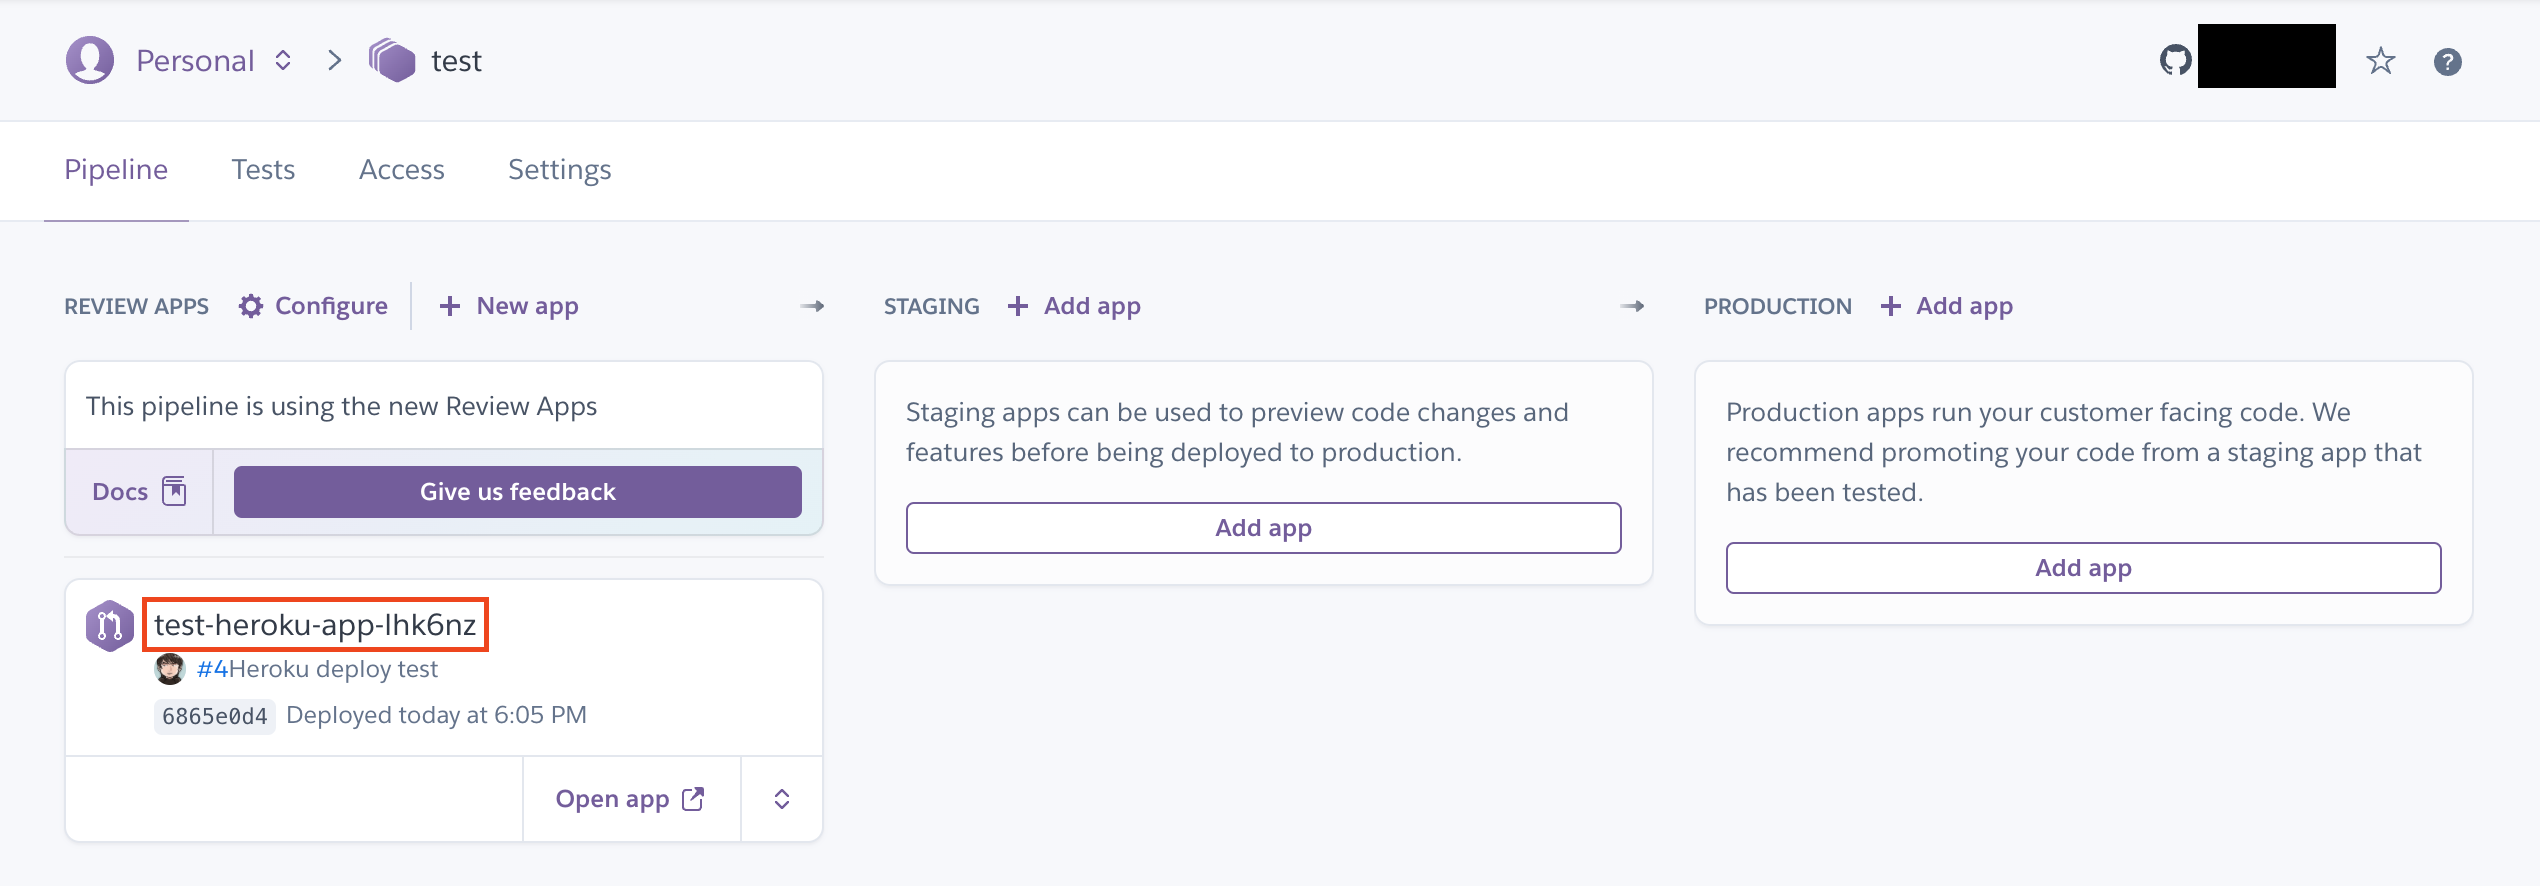Click the Give us feedback button
The height and width of the screenshot is (886, 2540).
coord(518,492)
